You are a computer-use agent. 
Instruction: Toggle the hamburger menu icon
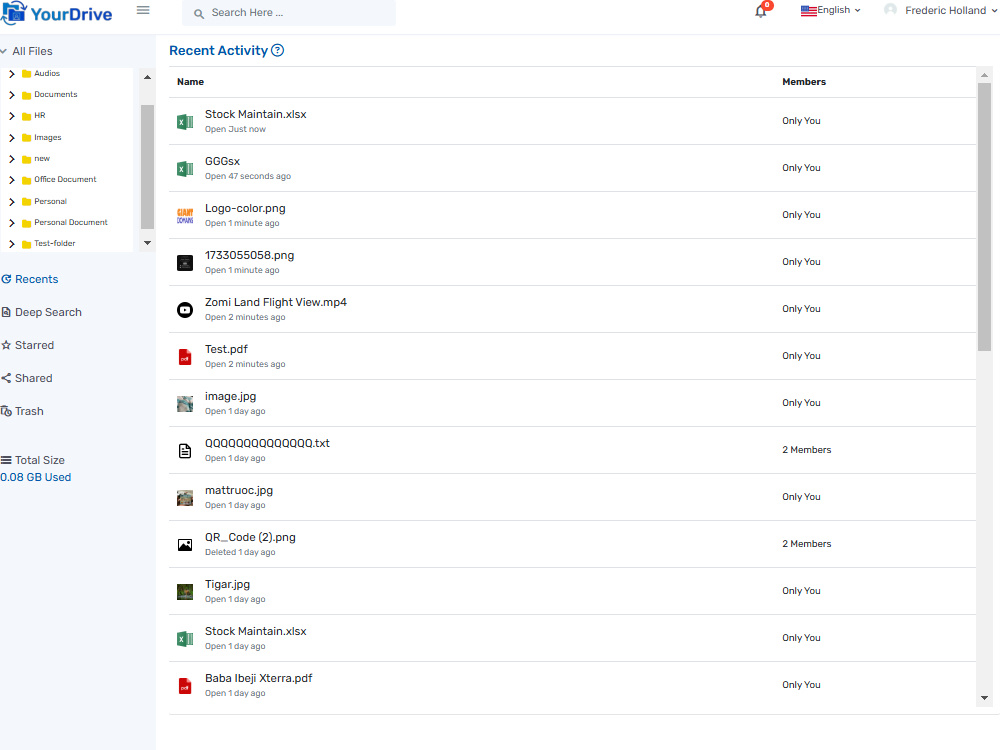click(143, 10)
